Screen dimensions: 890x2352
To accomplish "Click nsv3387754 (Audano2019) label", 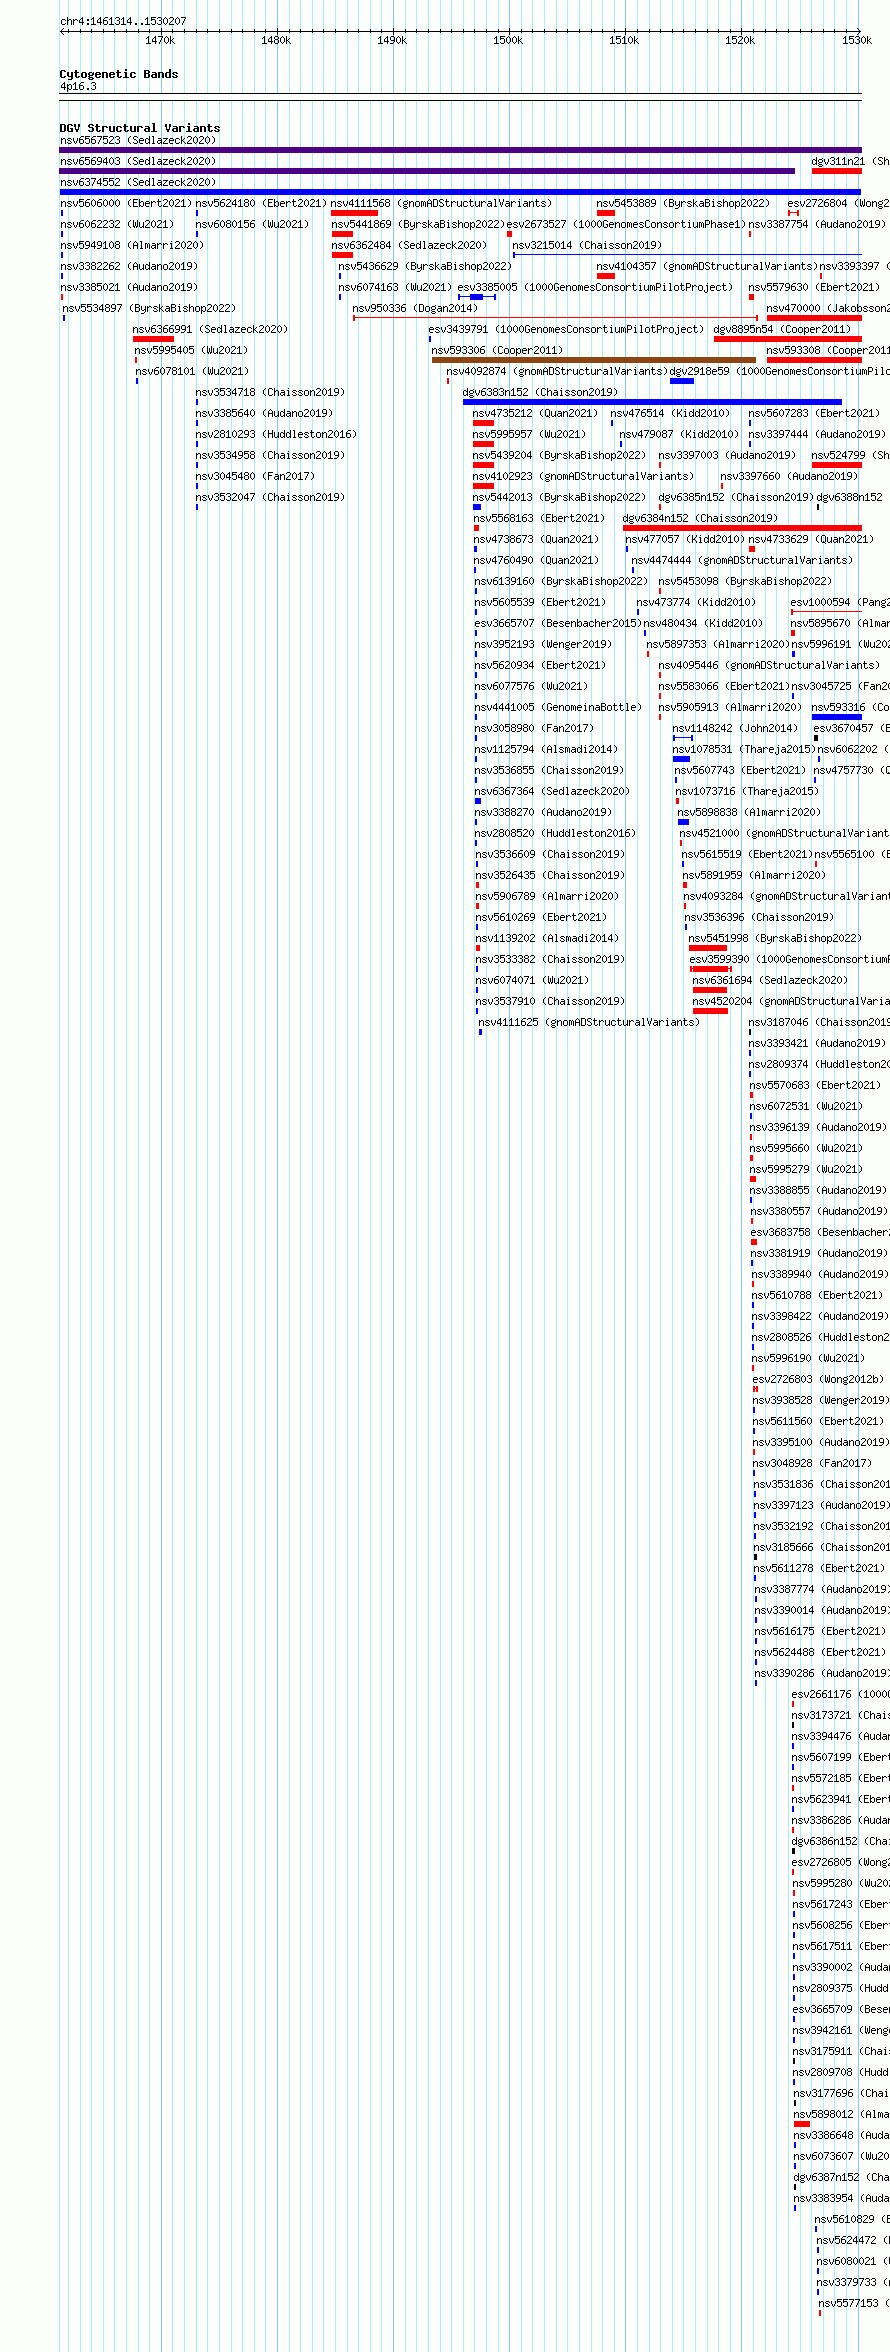I will click(x=817, y=224).
